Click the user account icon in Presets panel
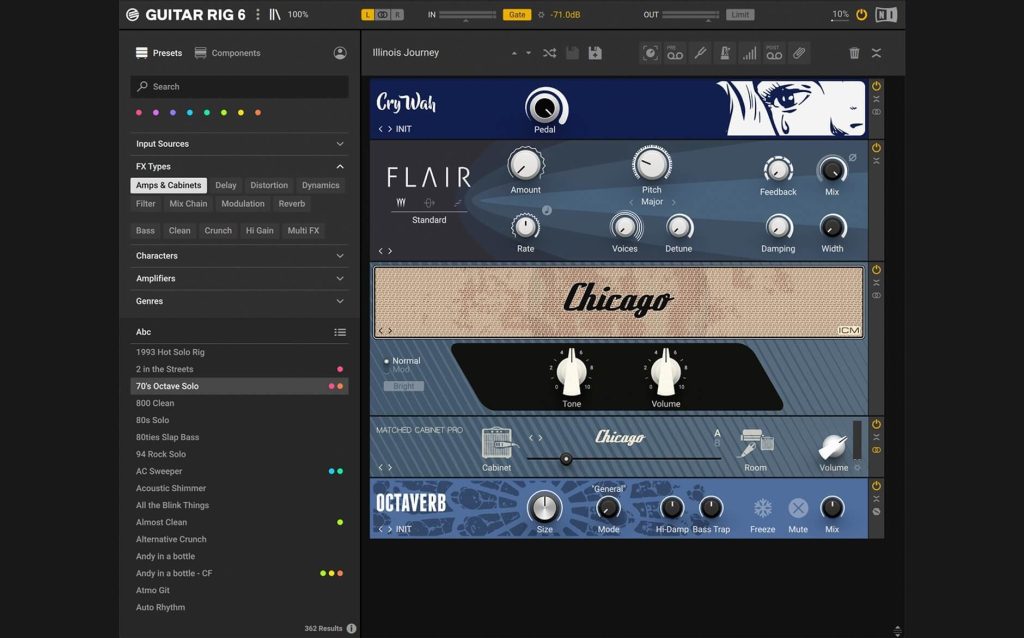The height and width of the screenshot is (638, 1024). tap(340, 52)
